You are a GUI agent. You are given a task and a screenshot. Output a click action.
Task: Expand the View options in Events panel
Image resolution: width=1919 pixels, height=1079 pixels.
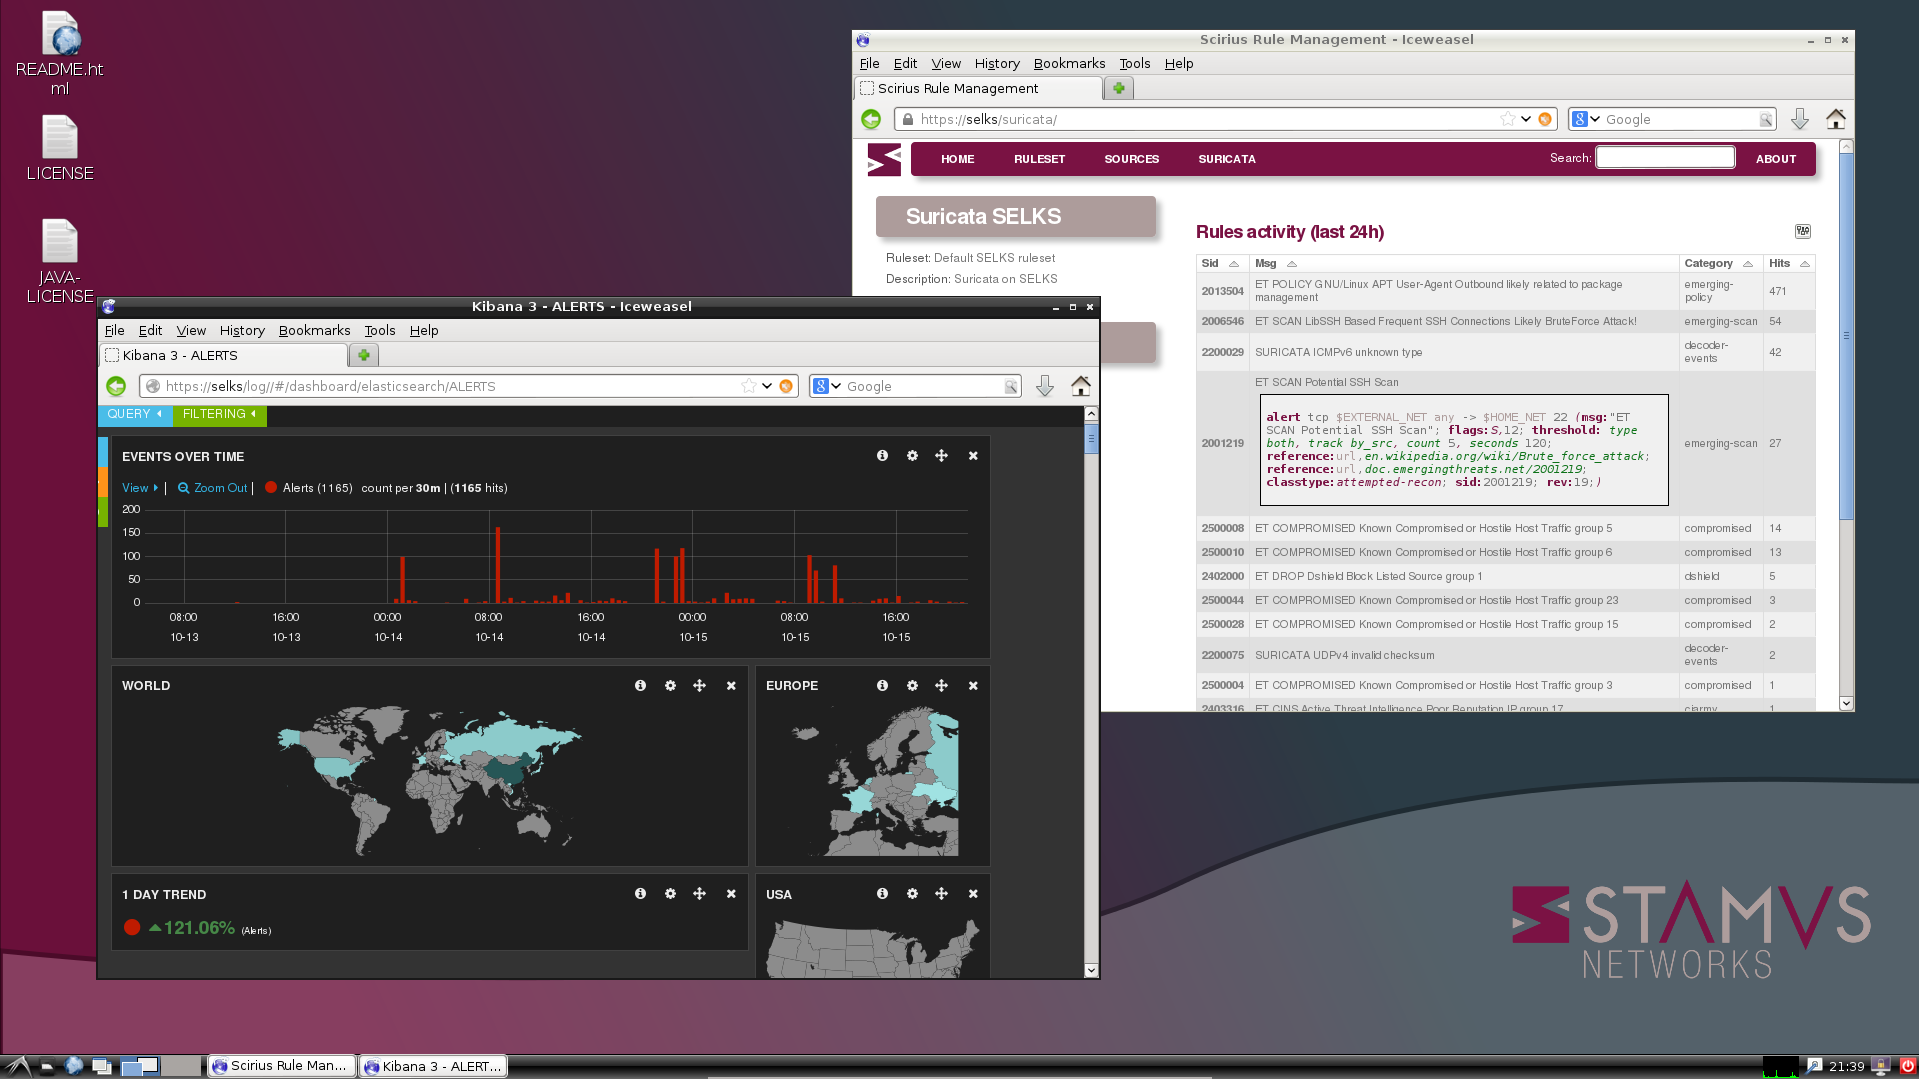click(x=140, y=488)
